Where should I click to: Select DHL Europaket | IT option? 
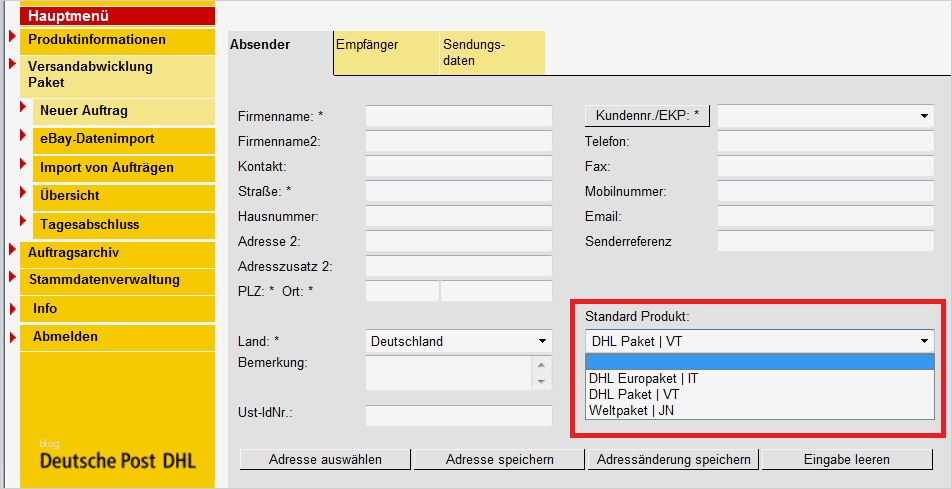pyautogui.click(x=644, y=378)
